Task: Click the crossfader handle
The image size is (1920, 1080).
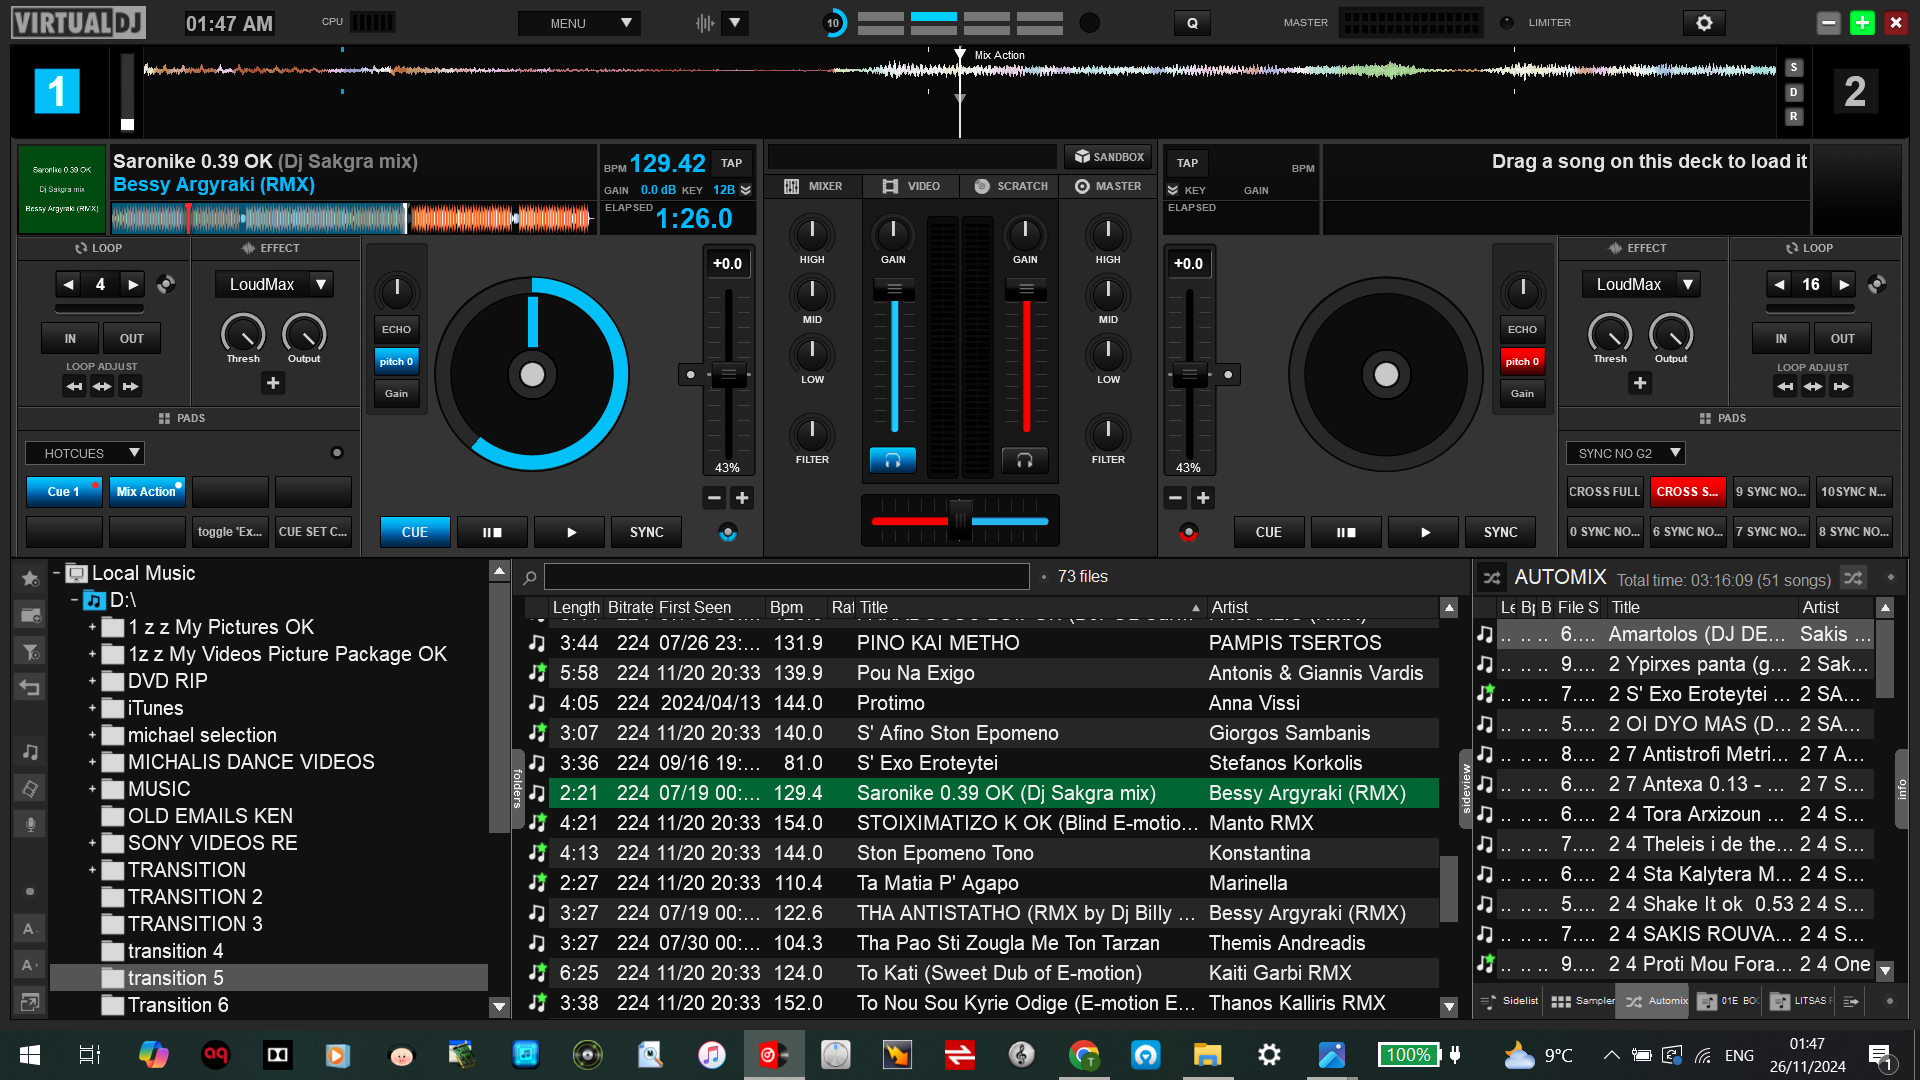Action: pyautogui.click(x=960, y=520)
